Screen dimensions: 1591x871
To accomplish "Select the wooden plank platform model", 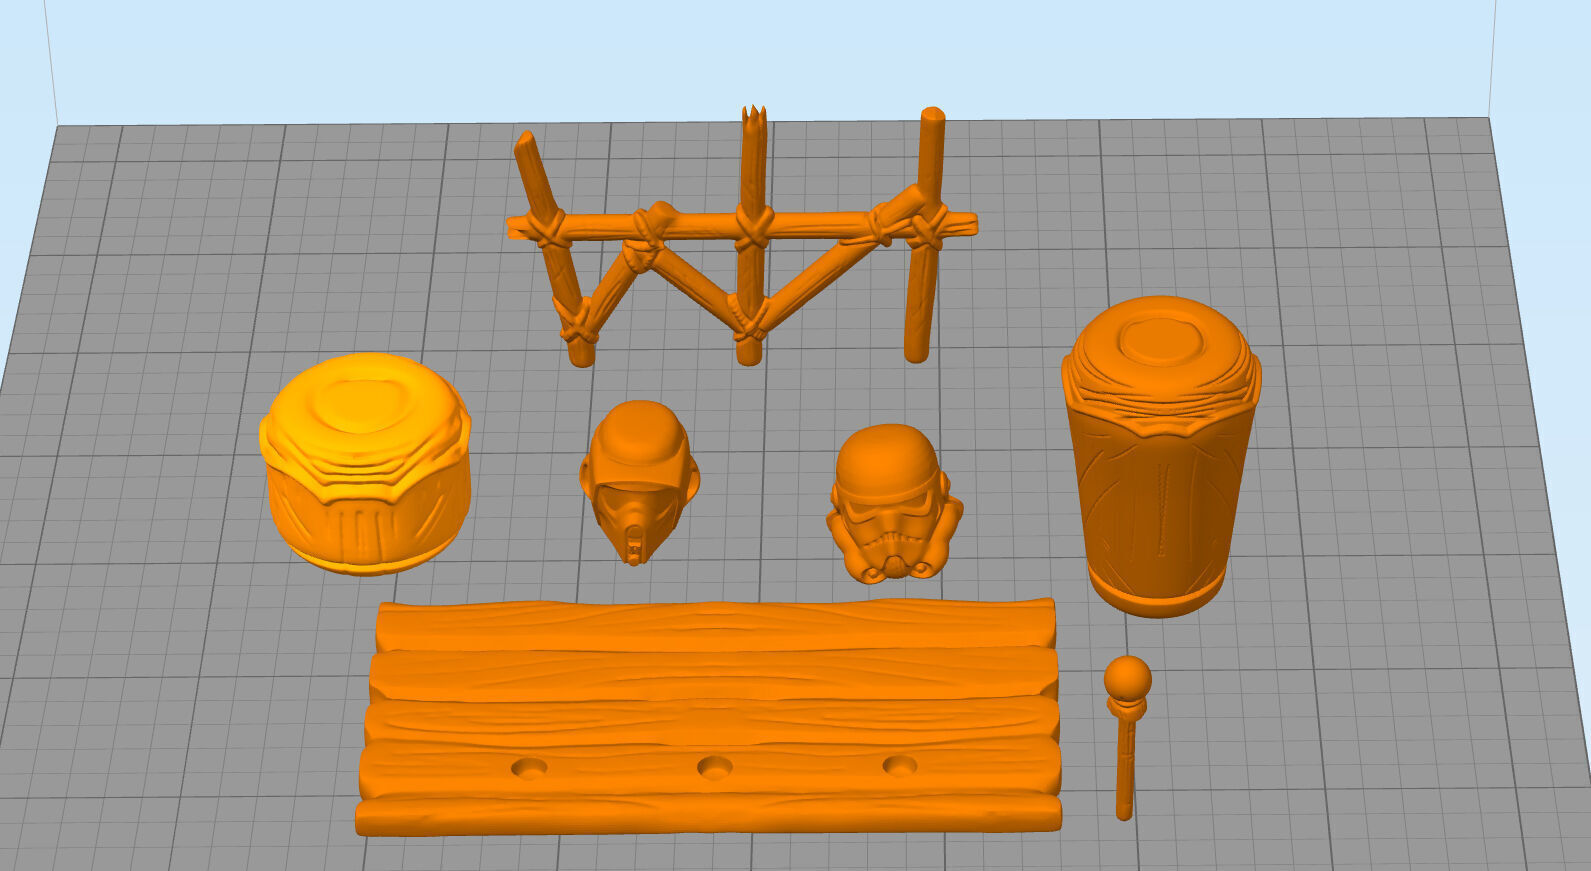I will click(x=709, y=716).
